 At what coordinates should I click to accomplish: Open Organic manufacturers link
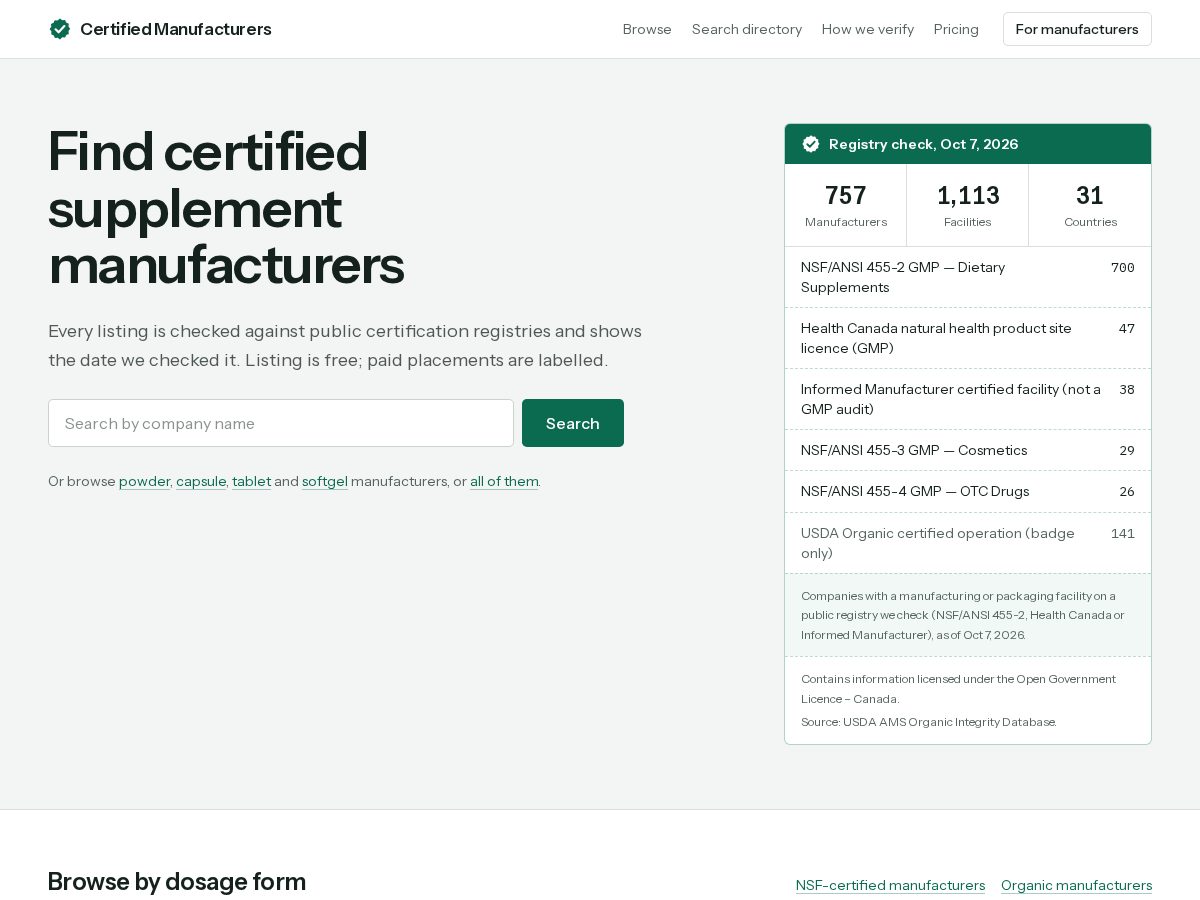1076,885
